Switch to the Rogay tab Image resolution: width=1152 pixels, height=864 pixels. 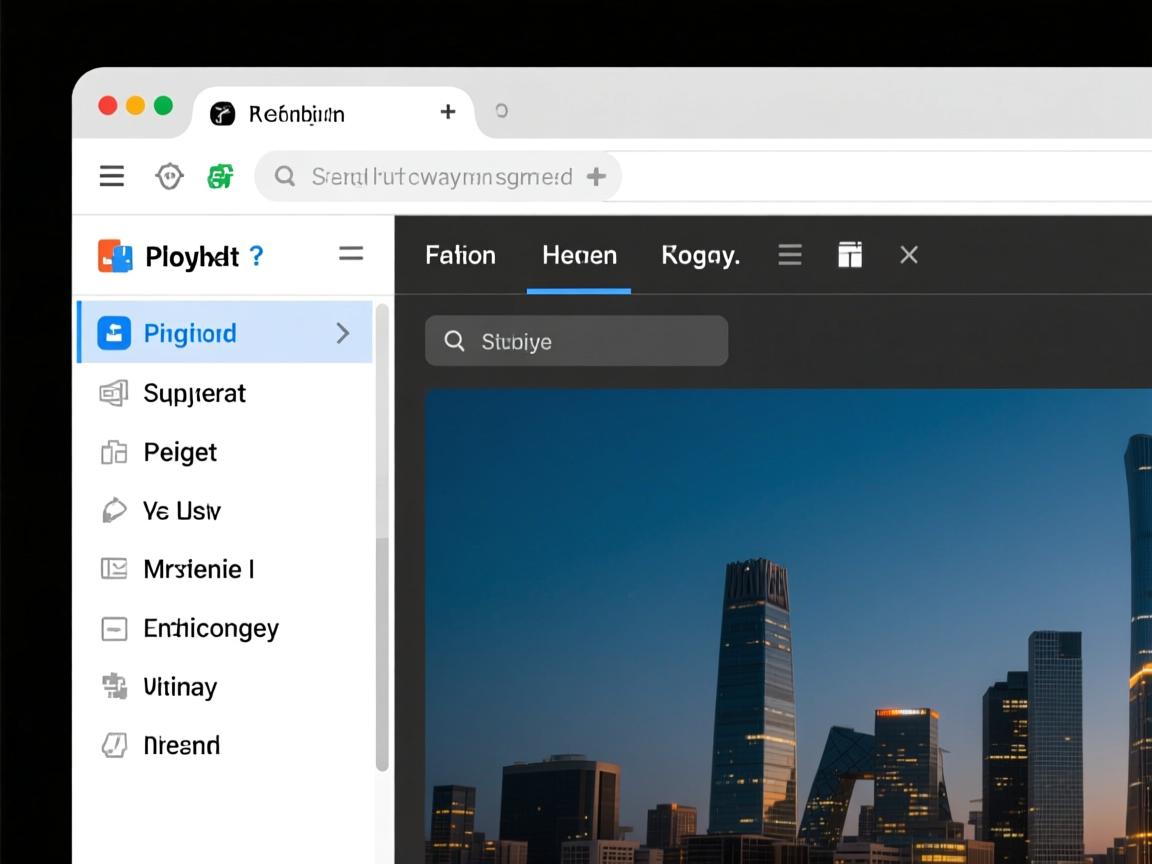pyautogui.click(x=700, y=255)
